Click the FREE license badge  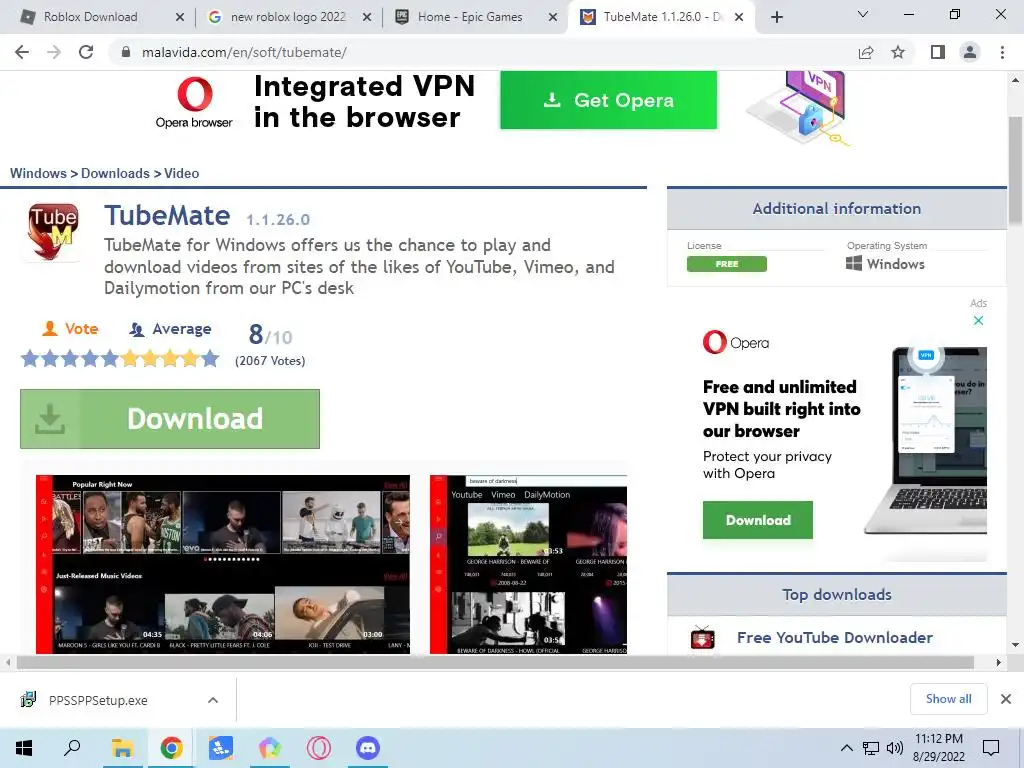tap(727, 264)
